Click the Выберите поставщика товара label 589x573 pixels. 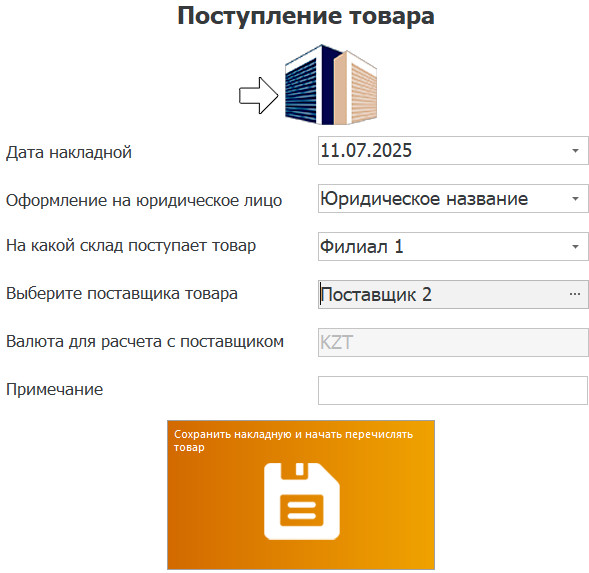122,293
